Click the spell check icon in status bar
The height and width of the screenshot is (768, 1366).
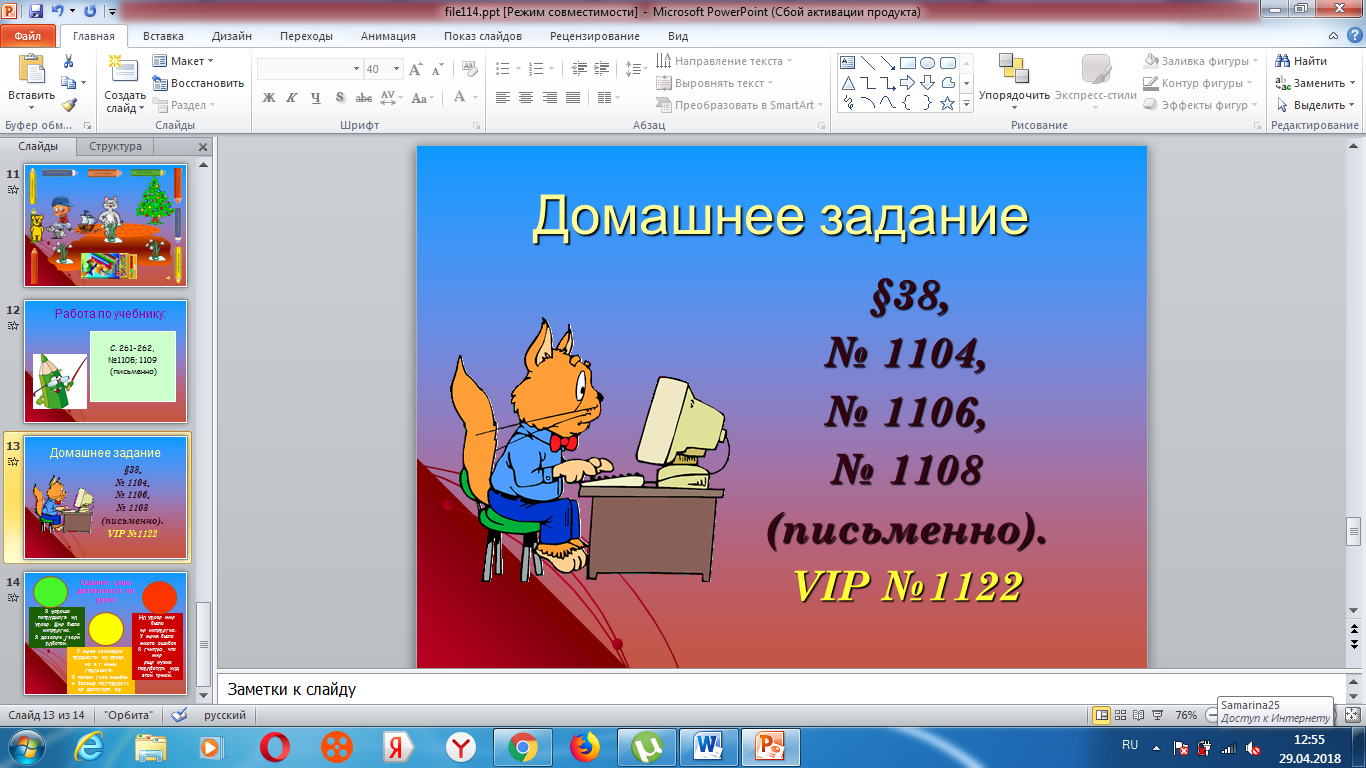click(180, 716)
